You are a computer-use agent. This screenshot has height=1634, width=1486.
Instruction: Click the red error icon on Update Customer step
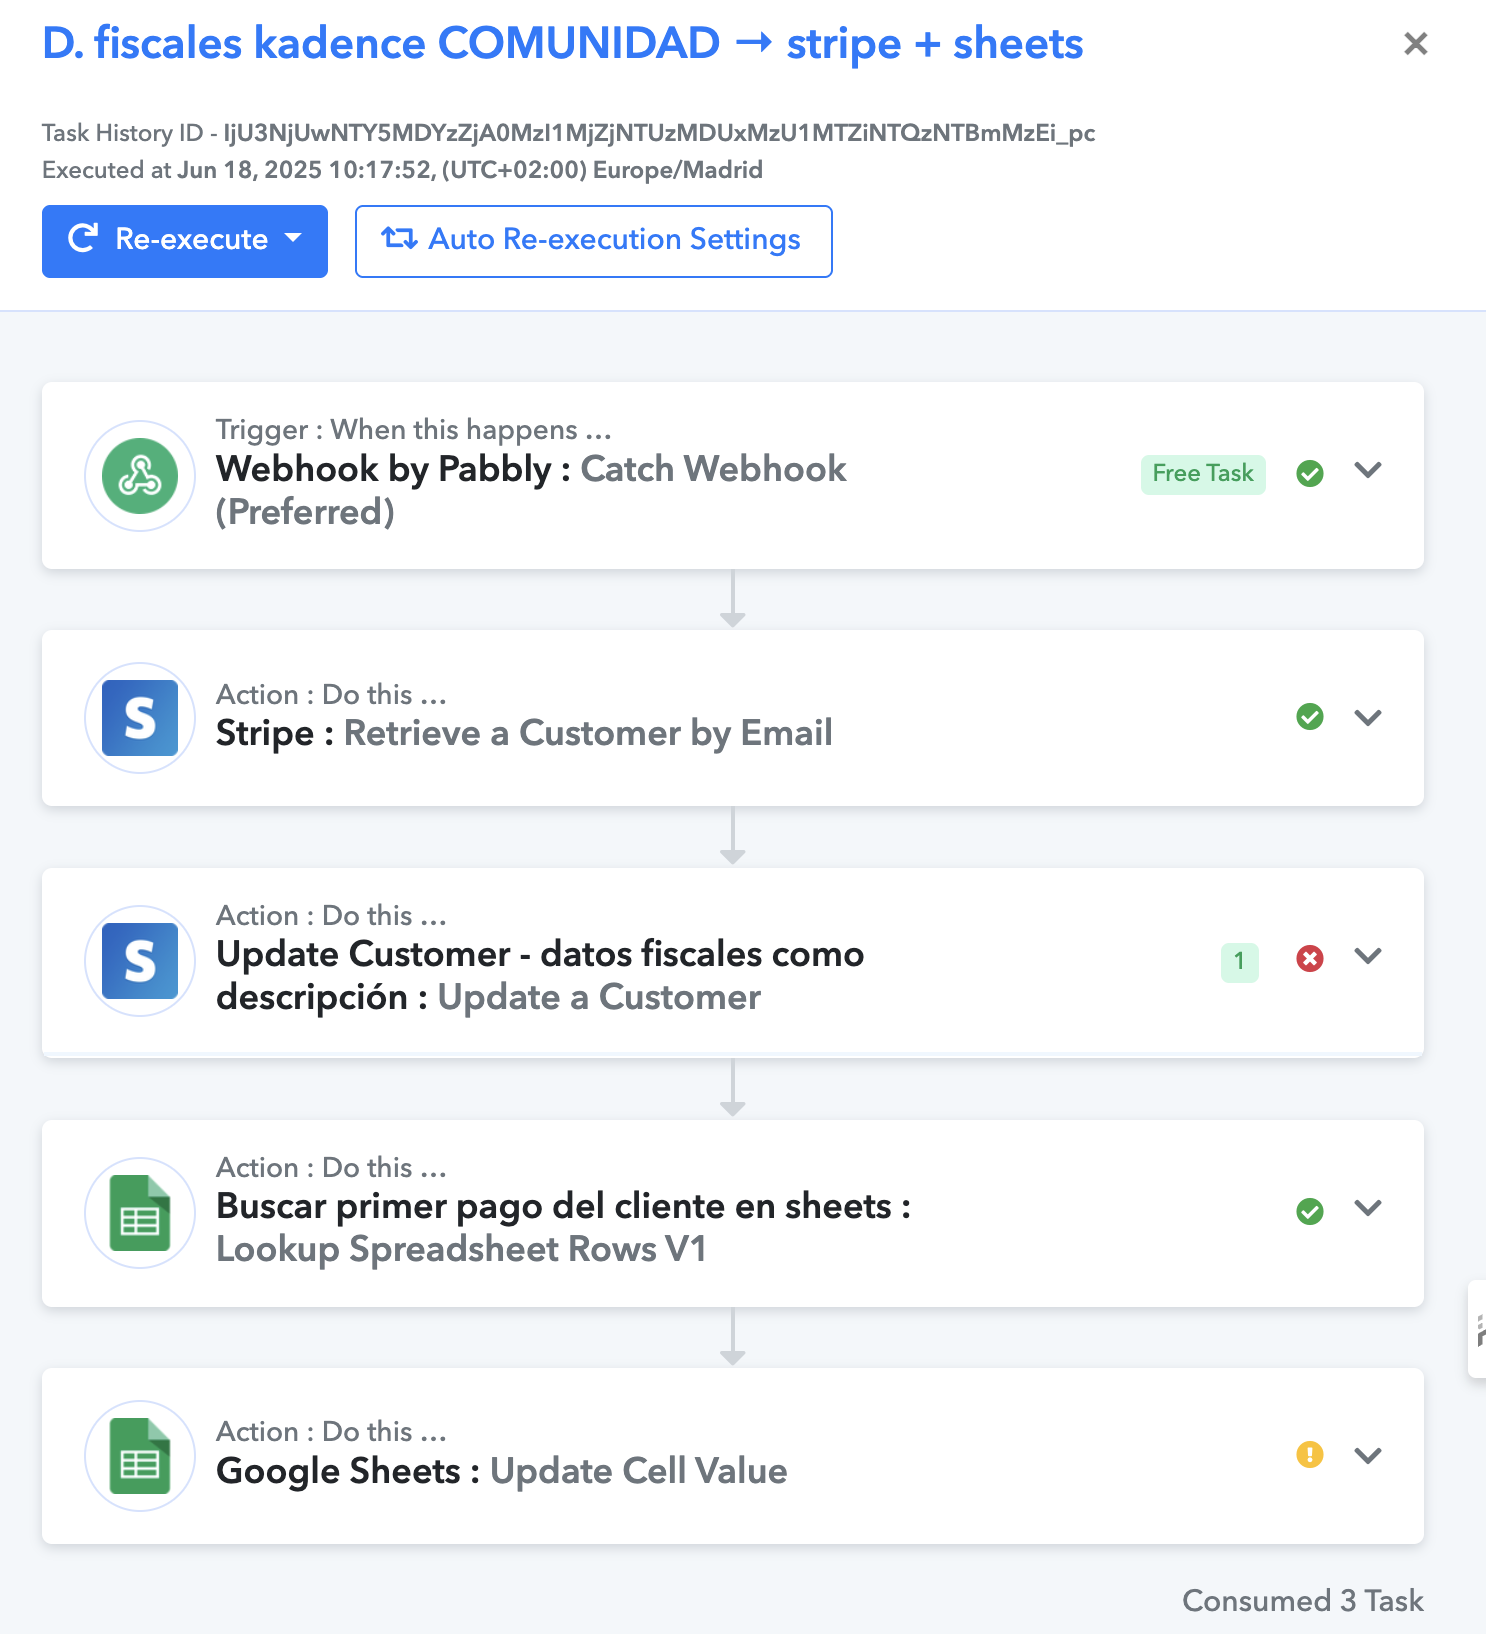tap(1310, 959)
